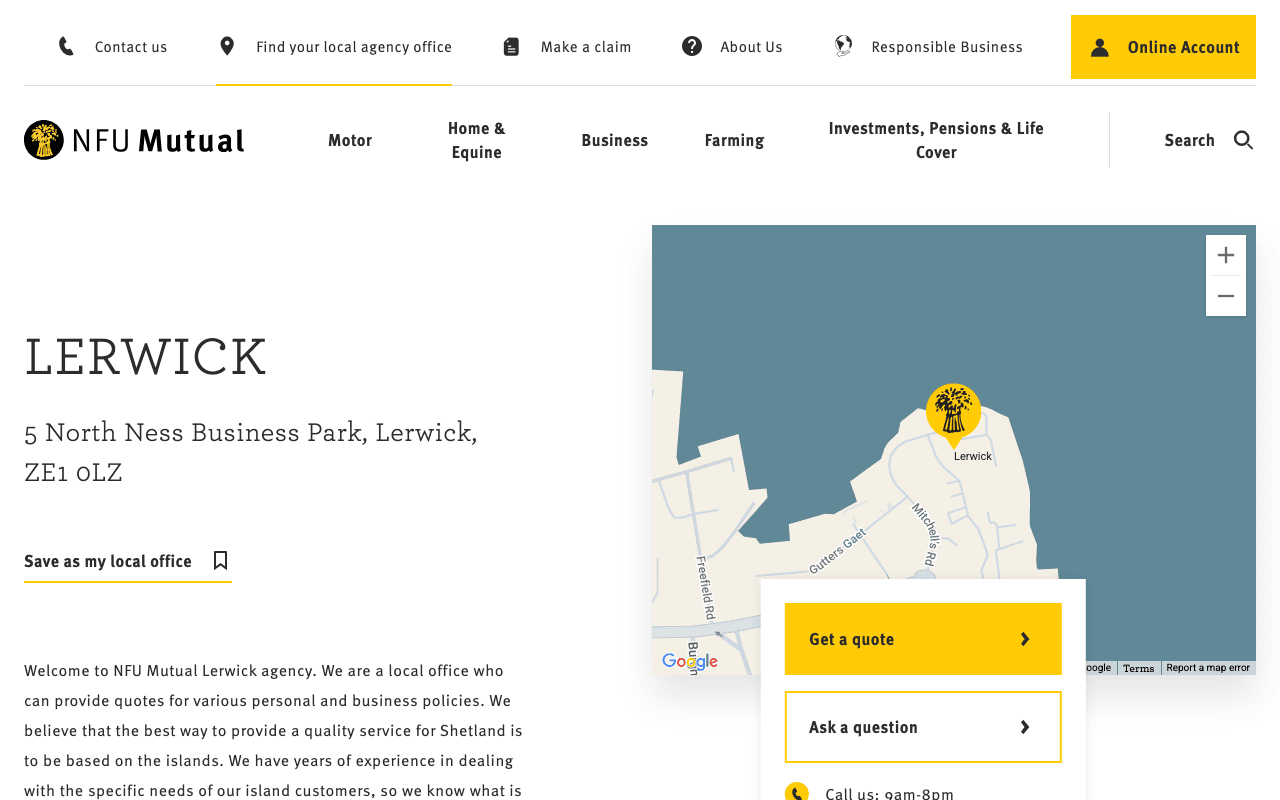Click the Ask a question button
Image resolution: width=1280 pixels, height=800 pixels.
pos(923,727)
